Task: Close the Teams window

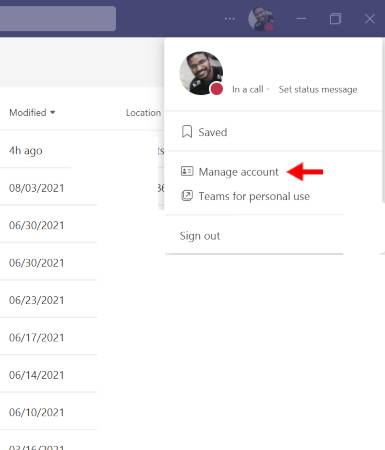Action: tap(370, 19)
